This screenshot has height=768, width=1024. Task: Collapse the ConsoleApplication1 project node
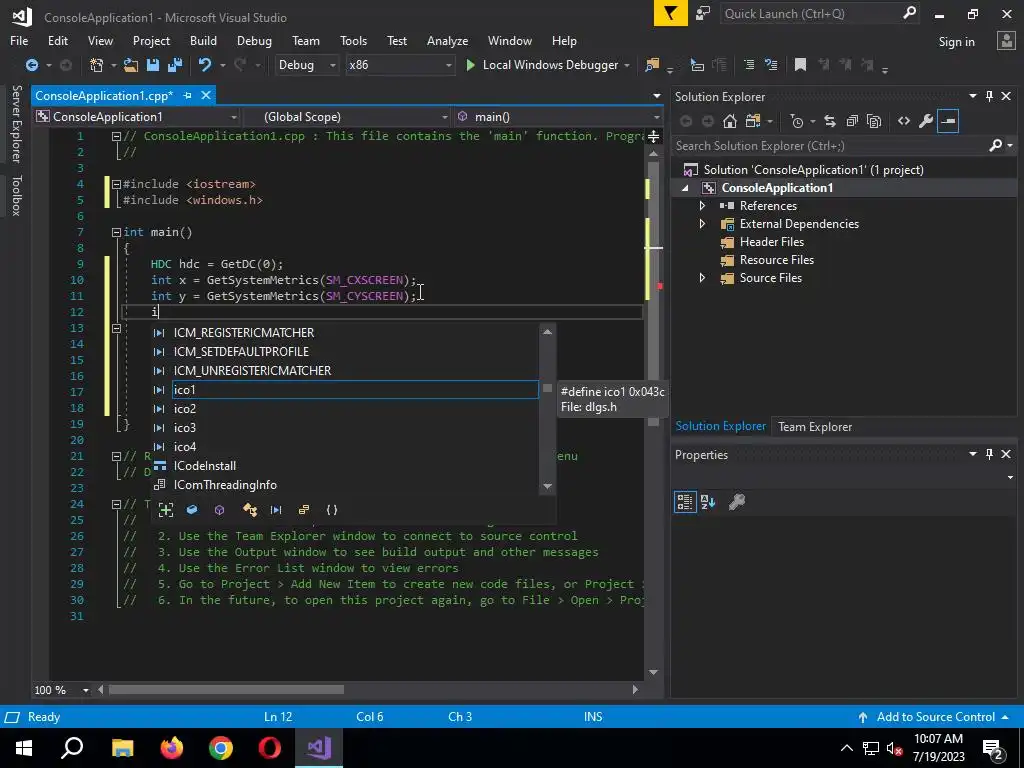click(685, 188)
